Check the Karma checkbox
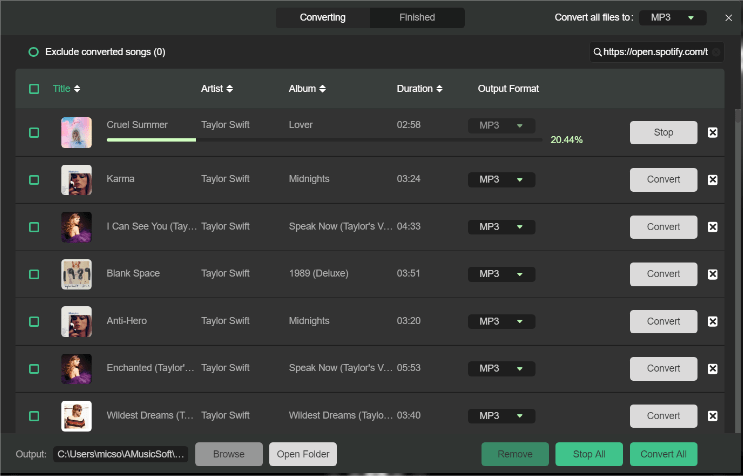The width and height of the screenshot is (744, 476). 34,180
